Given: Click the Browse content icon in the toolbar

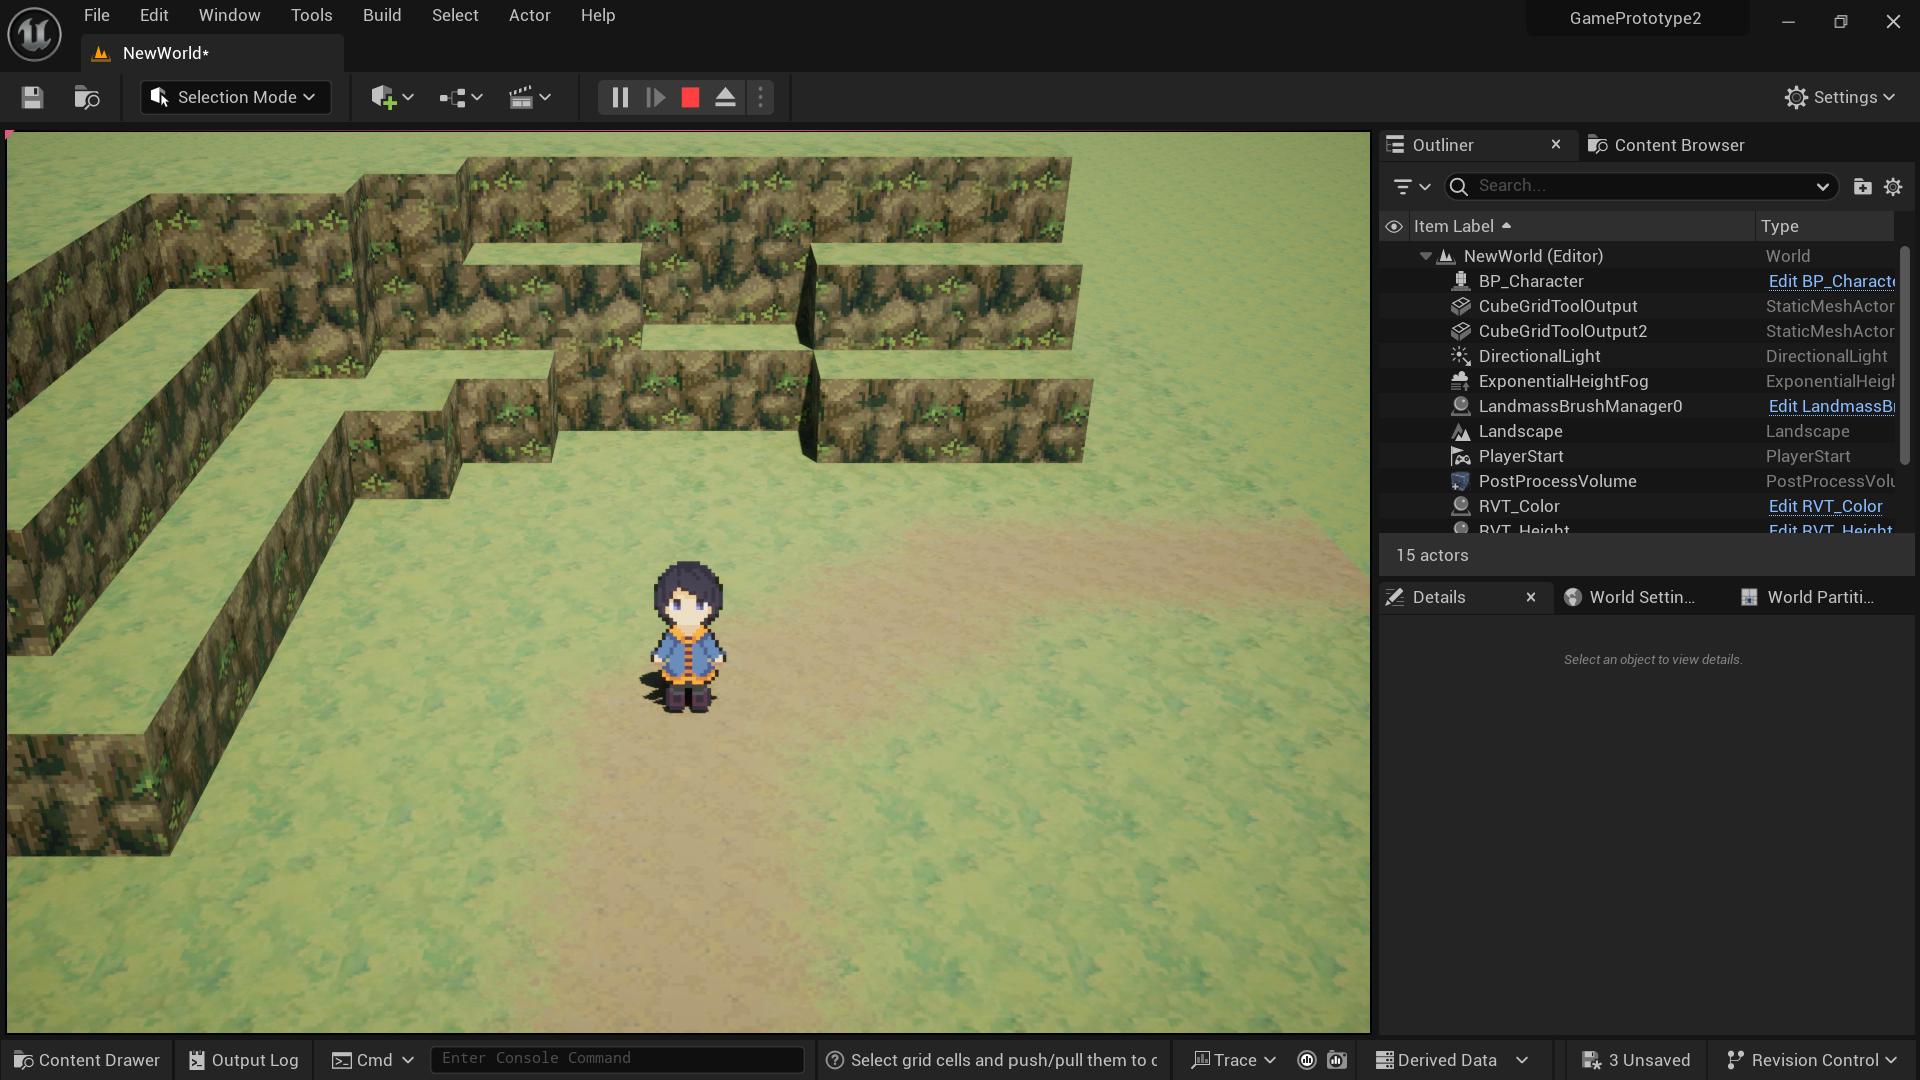Looking at the screenshot, I should pyautogui.click(x=87, y=97).
